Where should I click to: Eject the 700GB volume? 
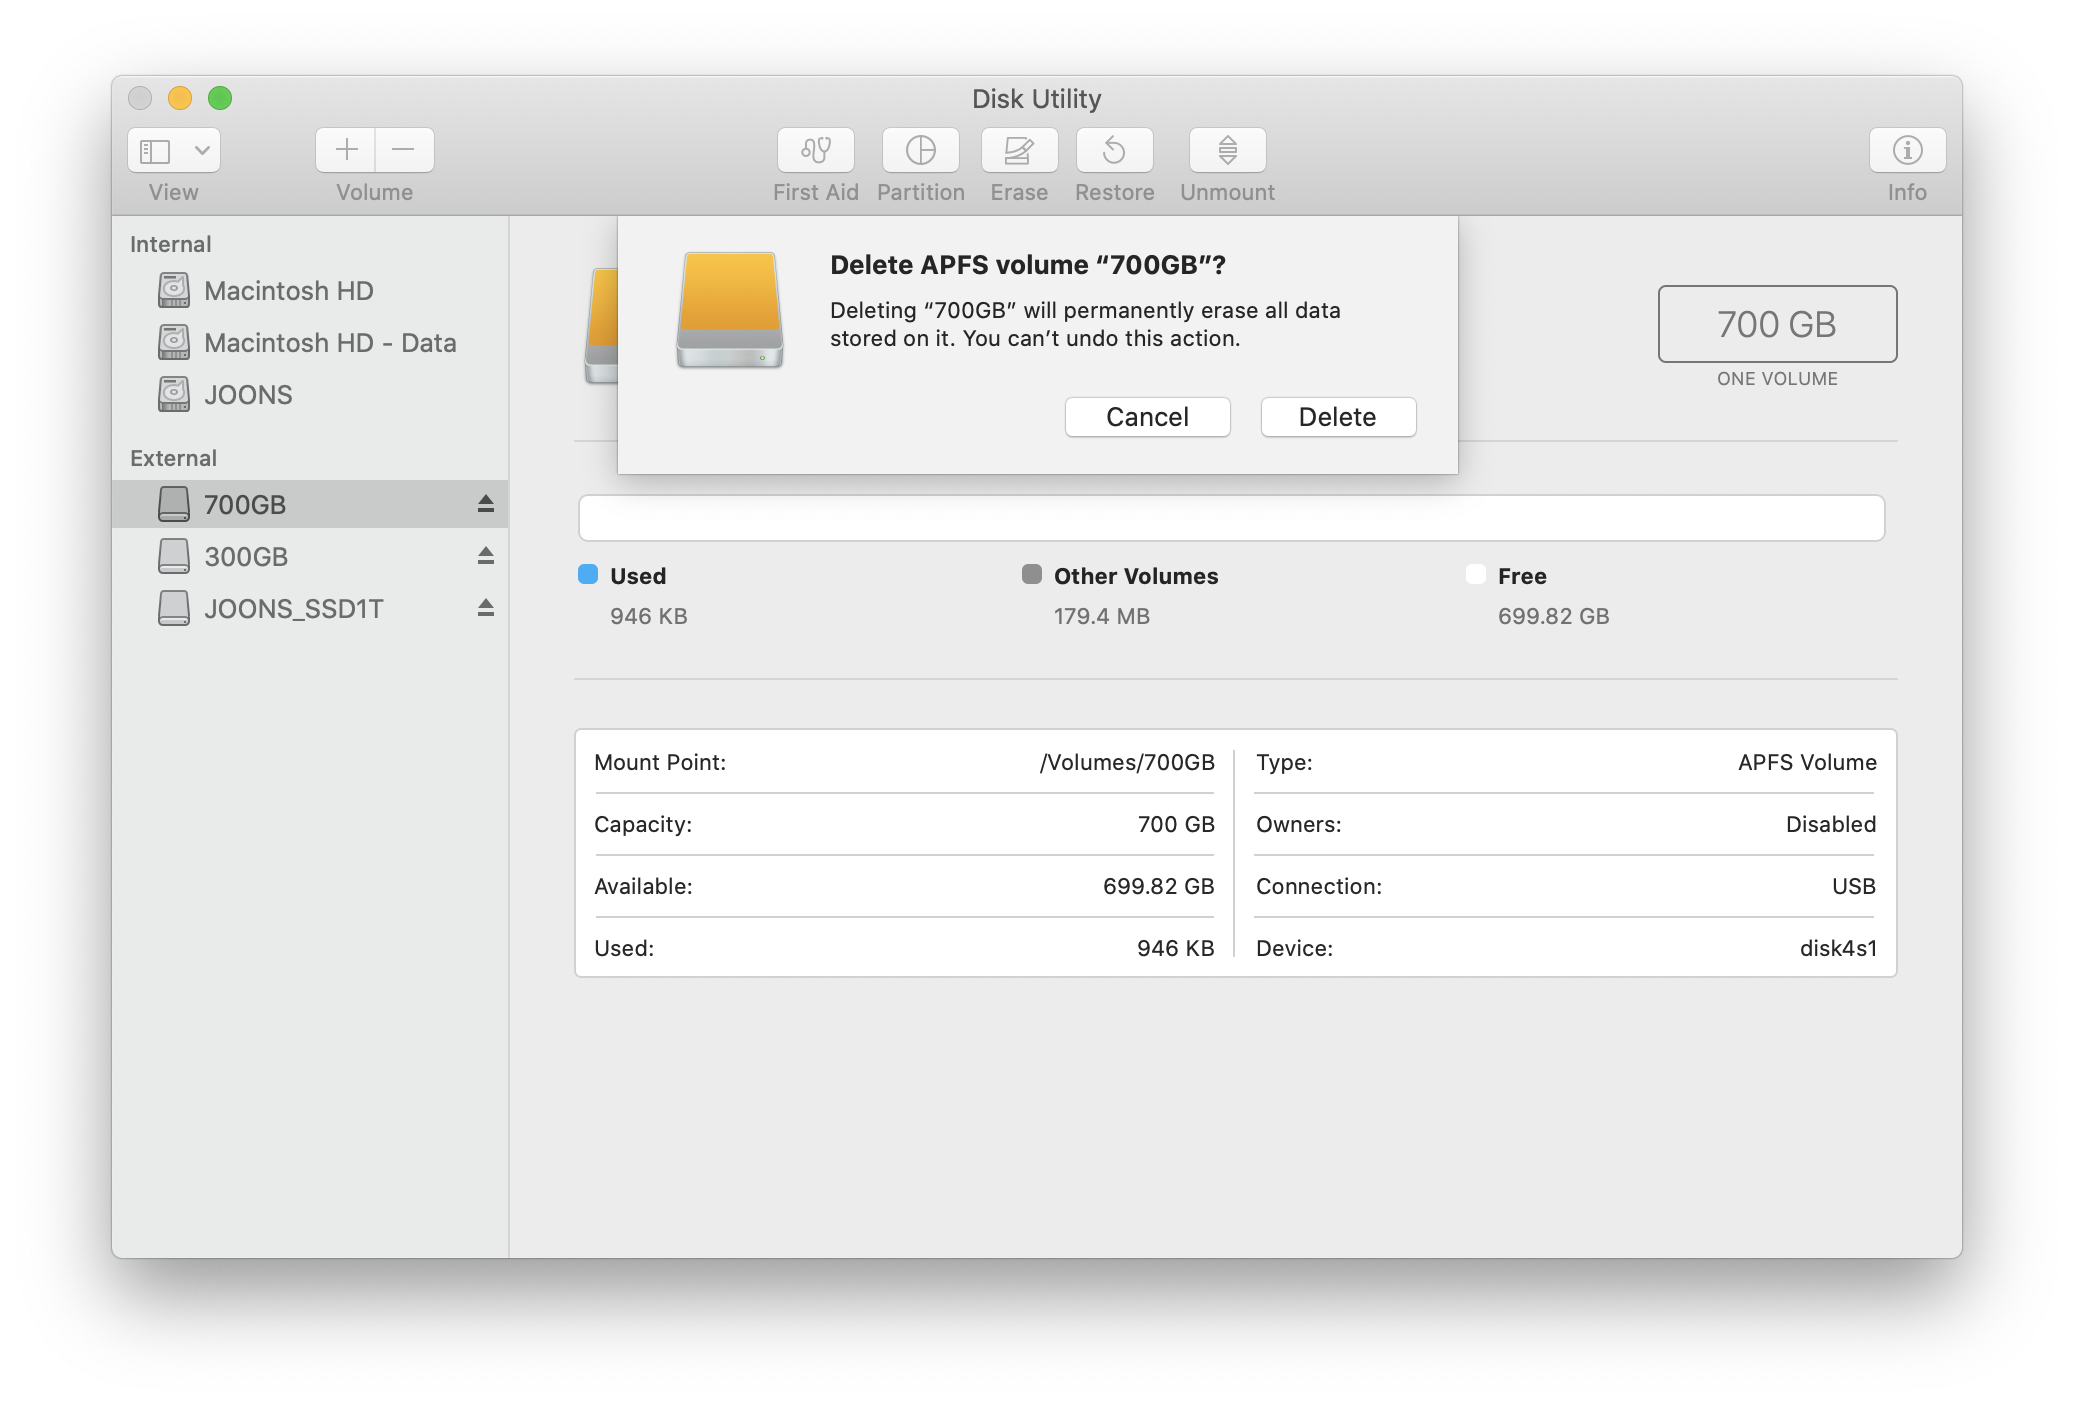[486, 504]
